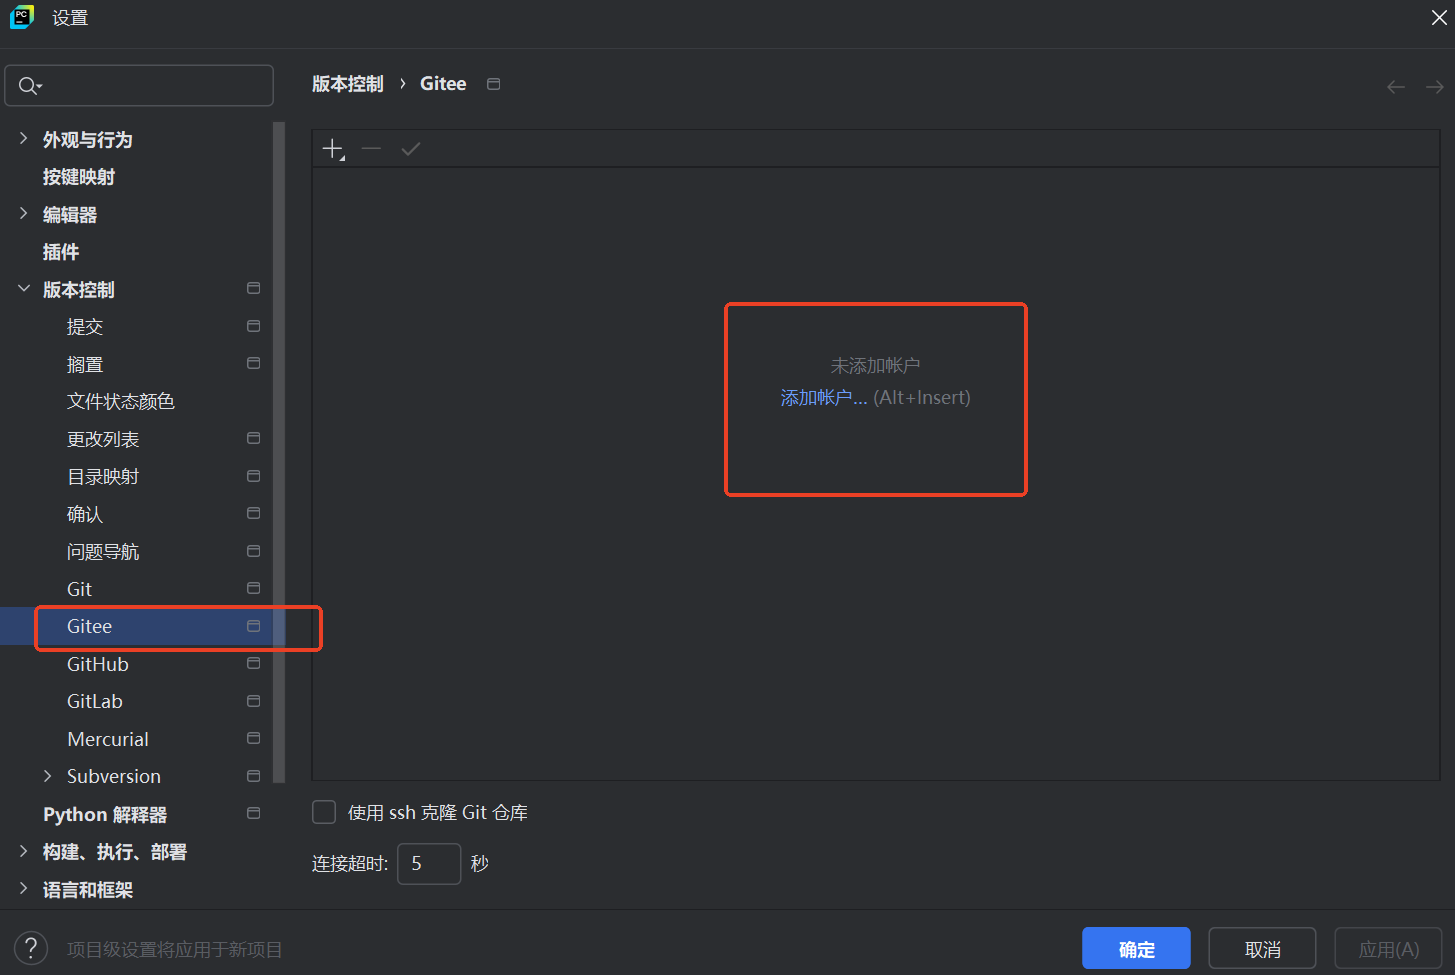The width and height of the screenshot is (1455, 975).
Task: Click project-level icon on 更改列表 row
Action: coord(253,438)
